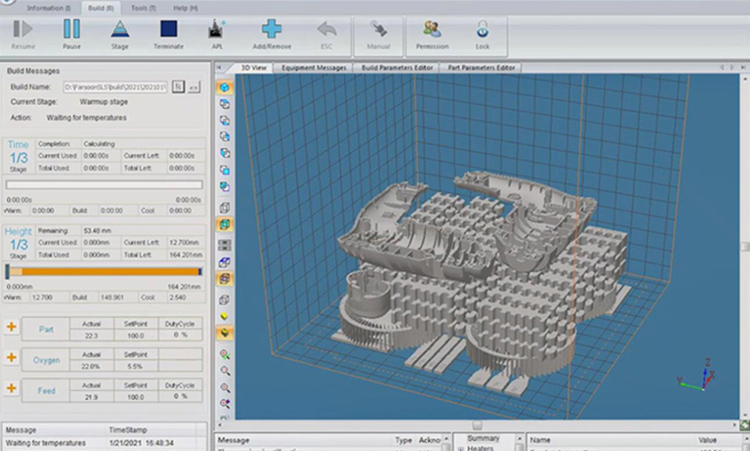The height and width of the screenshot is (451, 750).
Task: Pause the current build
Action: [x=72, y=34]
